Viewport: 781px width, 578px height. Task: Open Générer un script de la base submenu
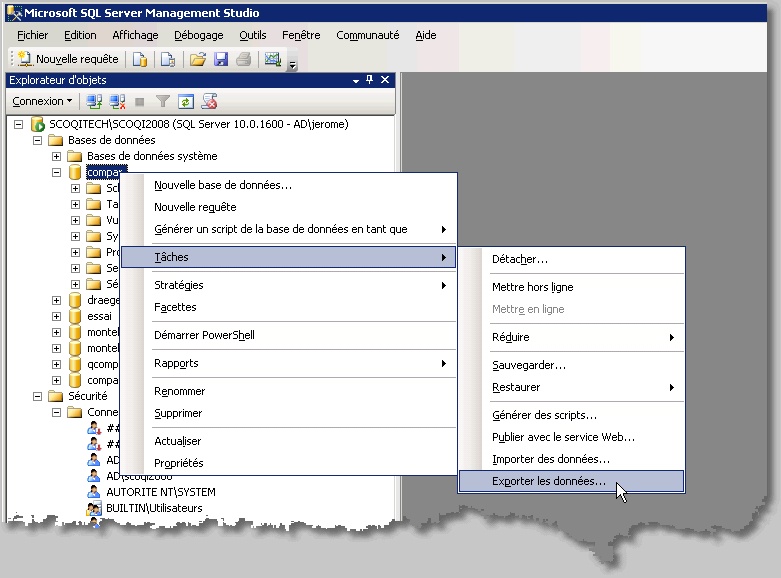click(288, 229)
